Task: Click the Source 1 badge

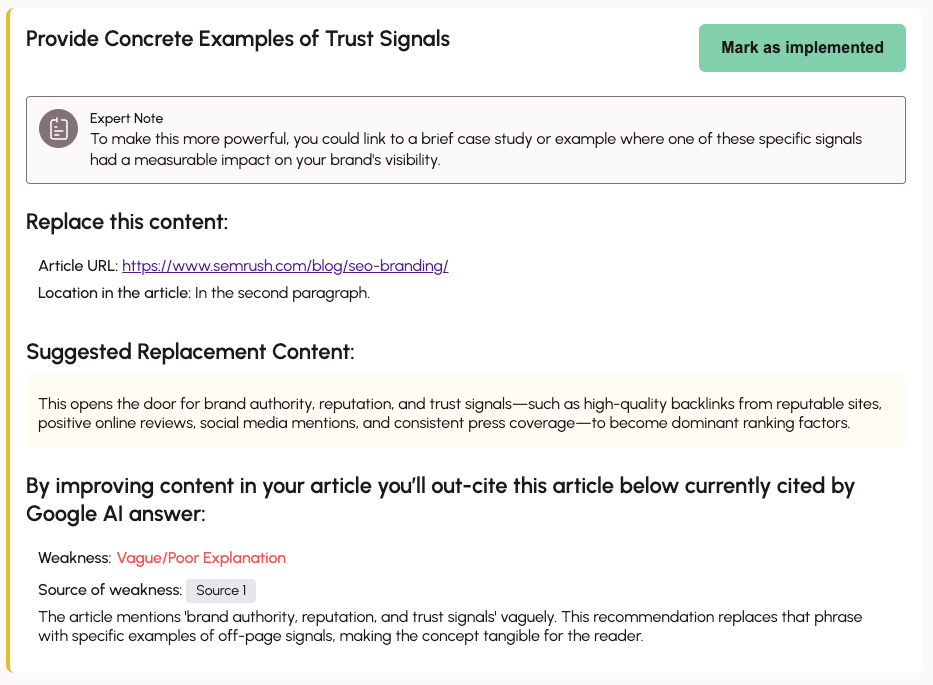Action: coord(221,590)
